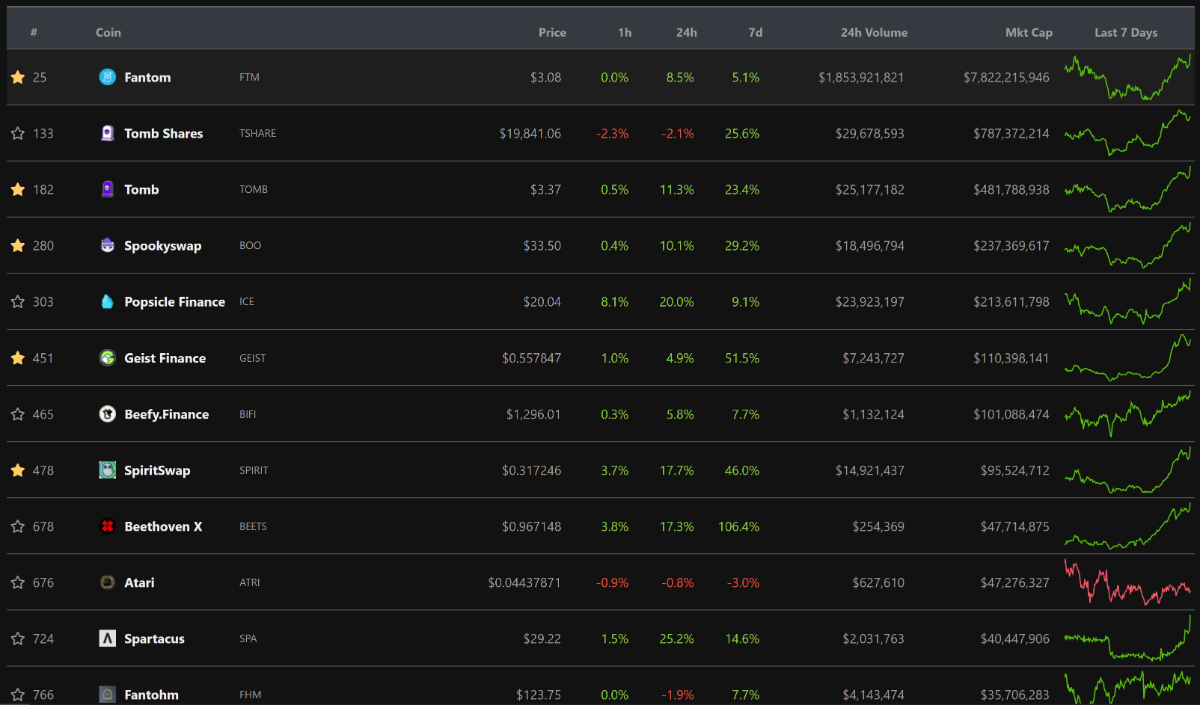Viewport: 1200px width, 705px height.
Task: Click the Popsicle Finance droplet logo
Action: click(x=107, y=301)
